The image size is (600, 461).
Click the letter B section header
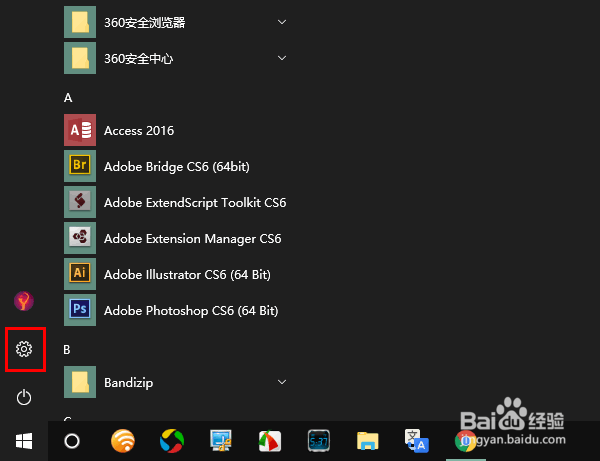[x=67, y=350]
